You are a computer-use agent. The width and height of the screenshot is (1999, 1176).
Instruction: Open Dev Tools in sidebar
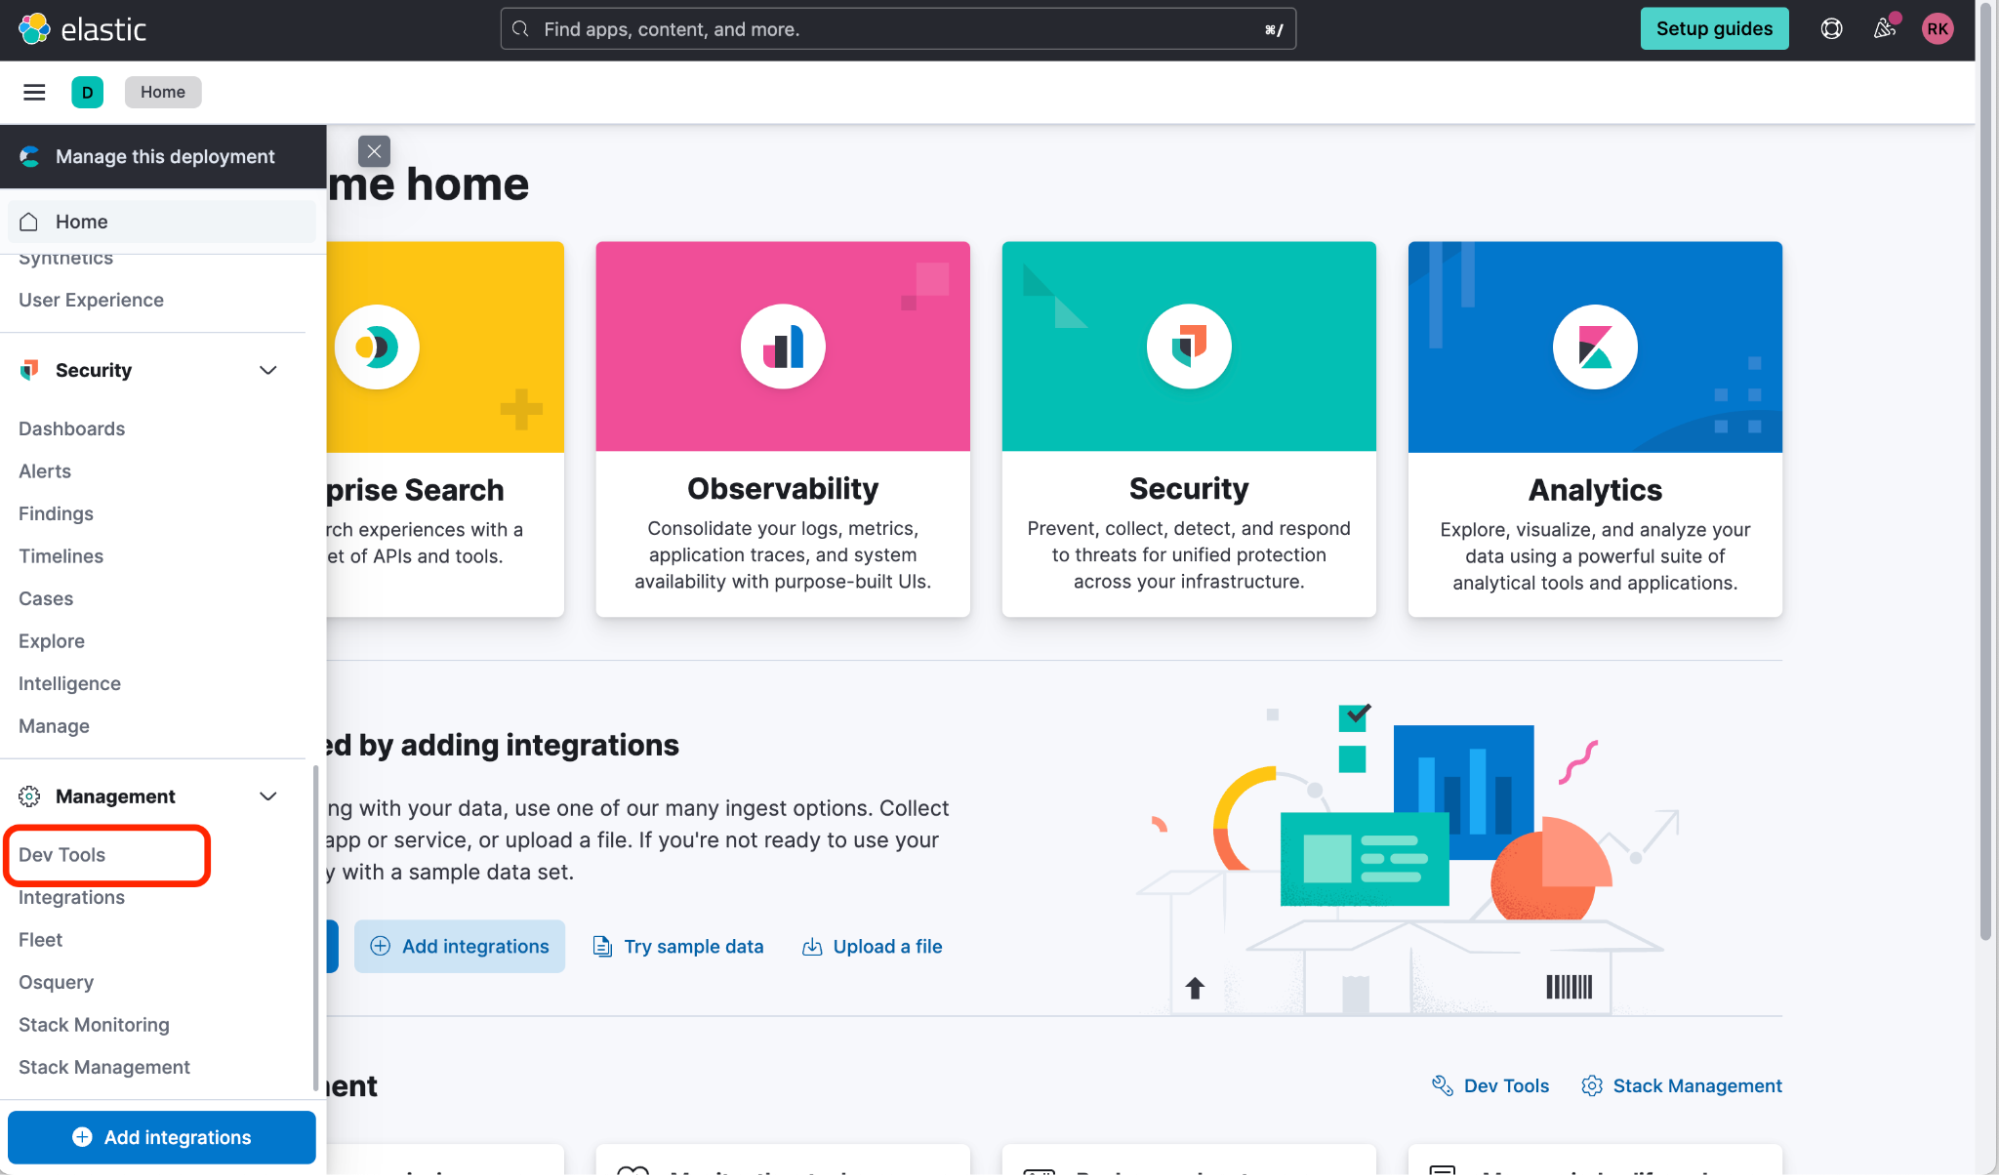(62, 855)
